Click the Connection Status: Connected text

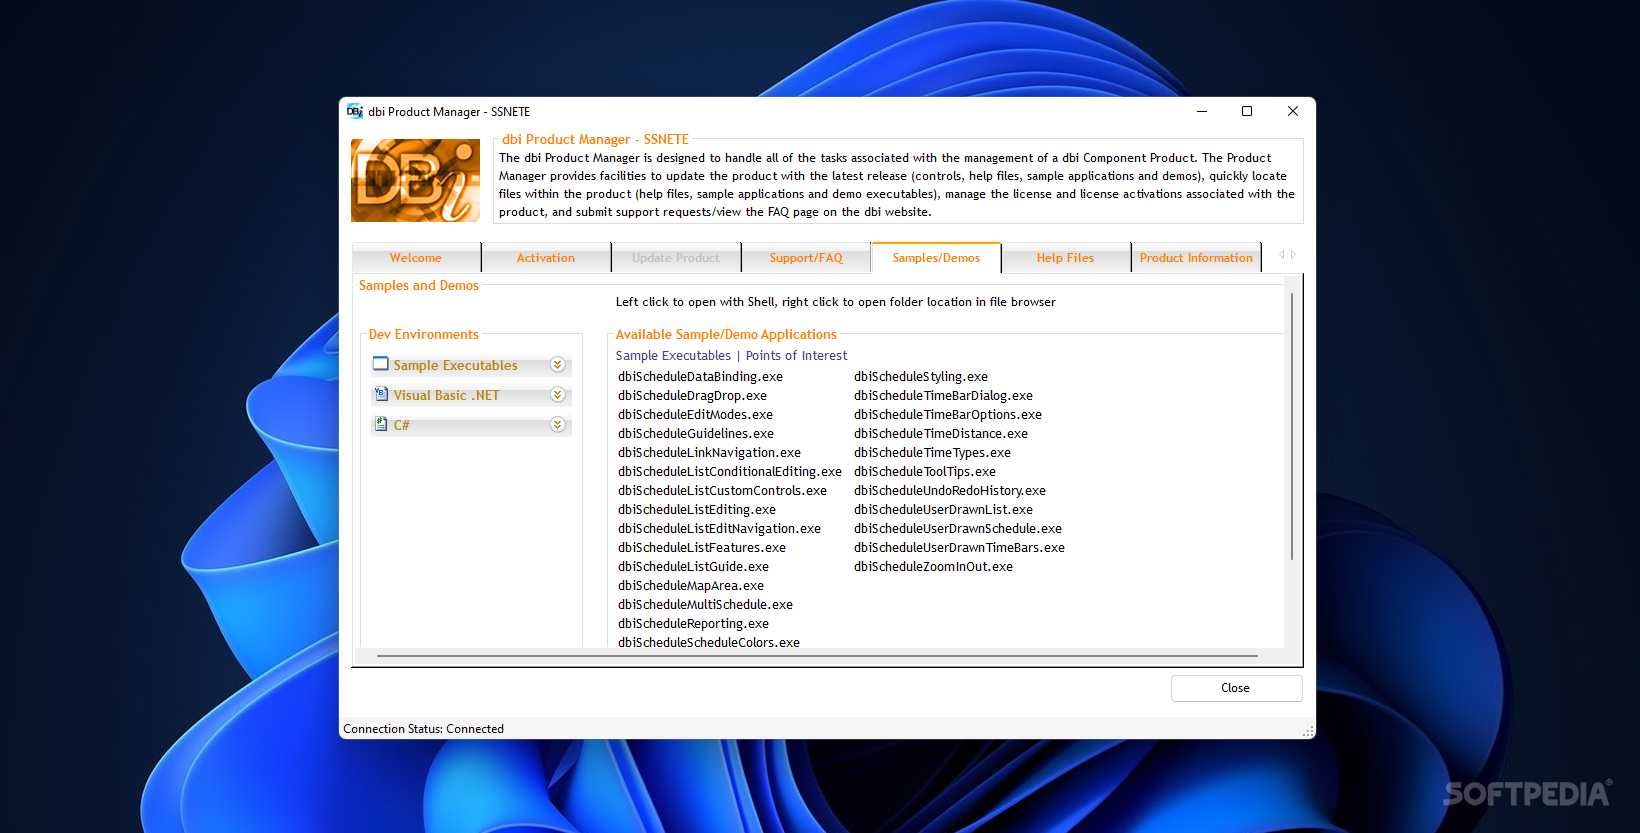[423, 729]
